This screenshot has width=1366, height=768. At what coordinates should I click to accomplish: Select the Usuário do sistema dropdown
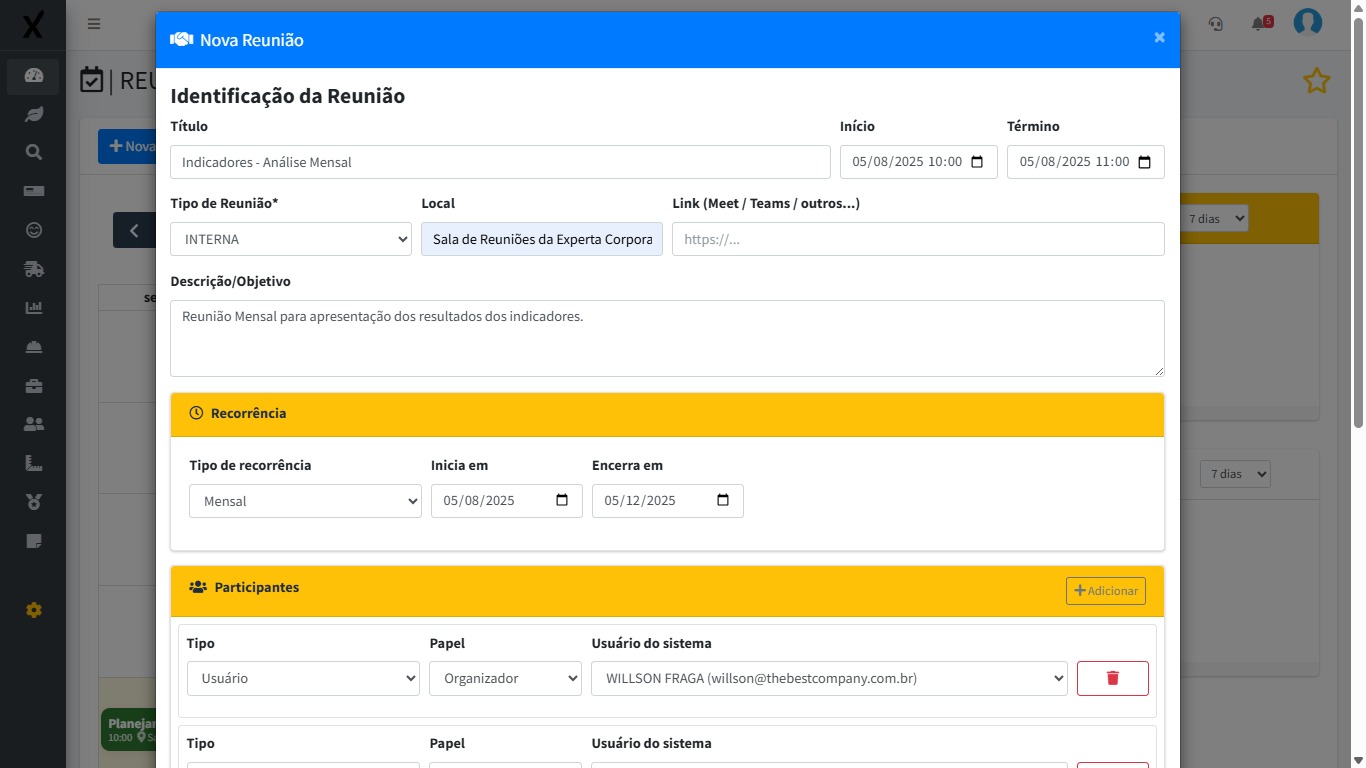[828, 678]
